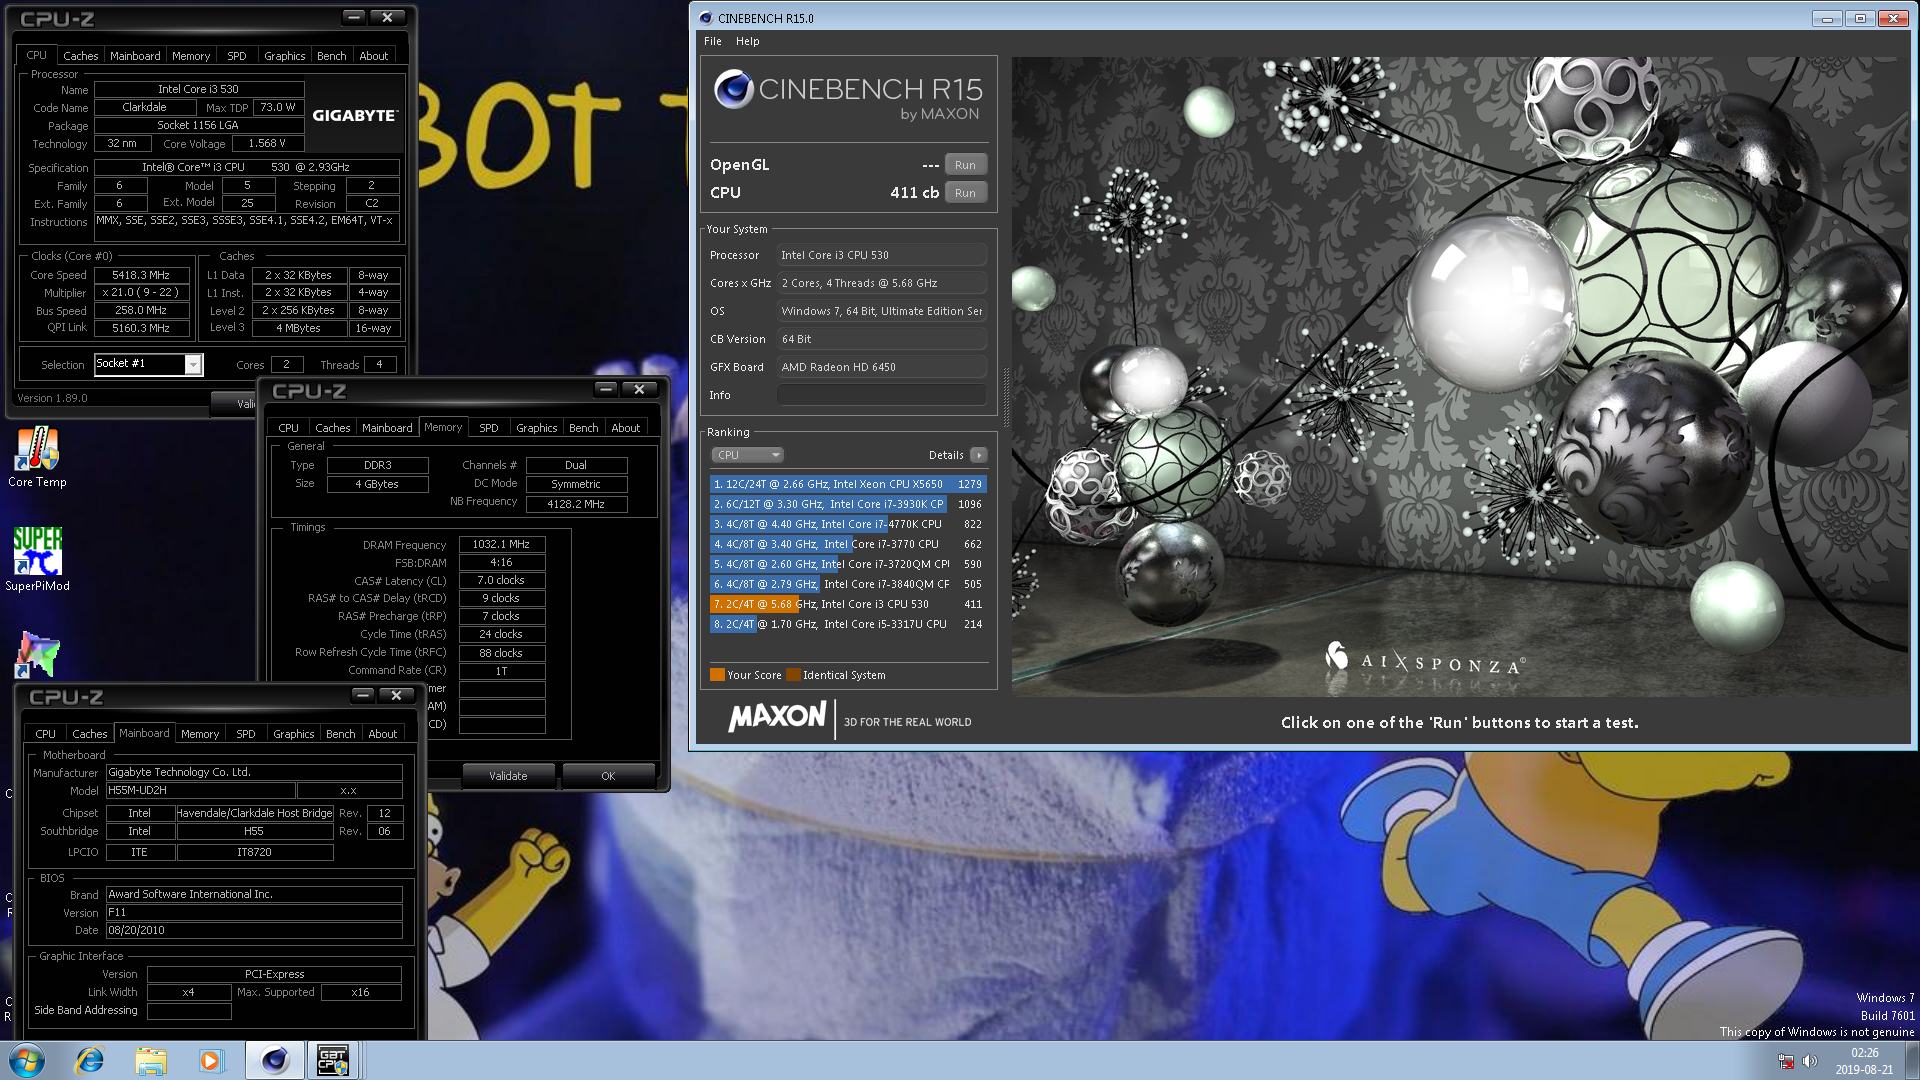Open the Core Temp desktop icon
The width and height of the screenshot is (1920, 1080).
(37, 457)
